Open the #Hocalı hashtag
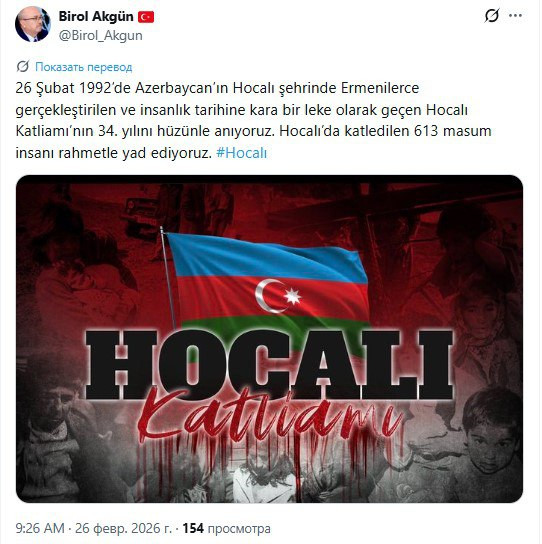Image resolution: width=542 pixels, height=544 pixels. coord(242,153)
